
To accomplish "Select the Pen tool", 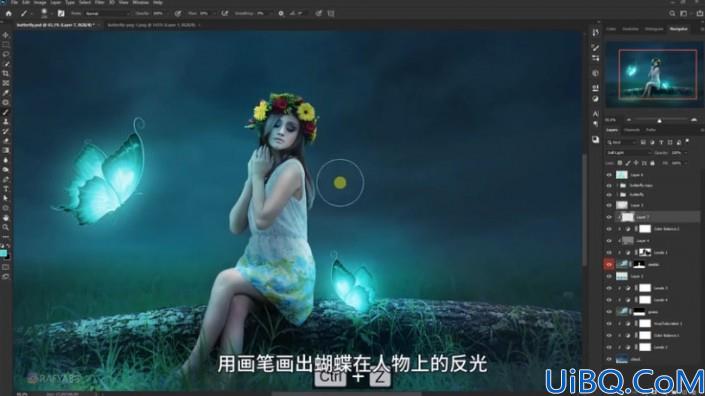I will (5, 179).
